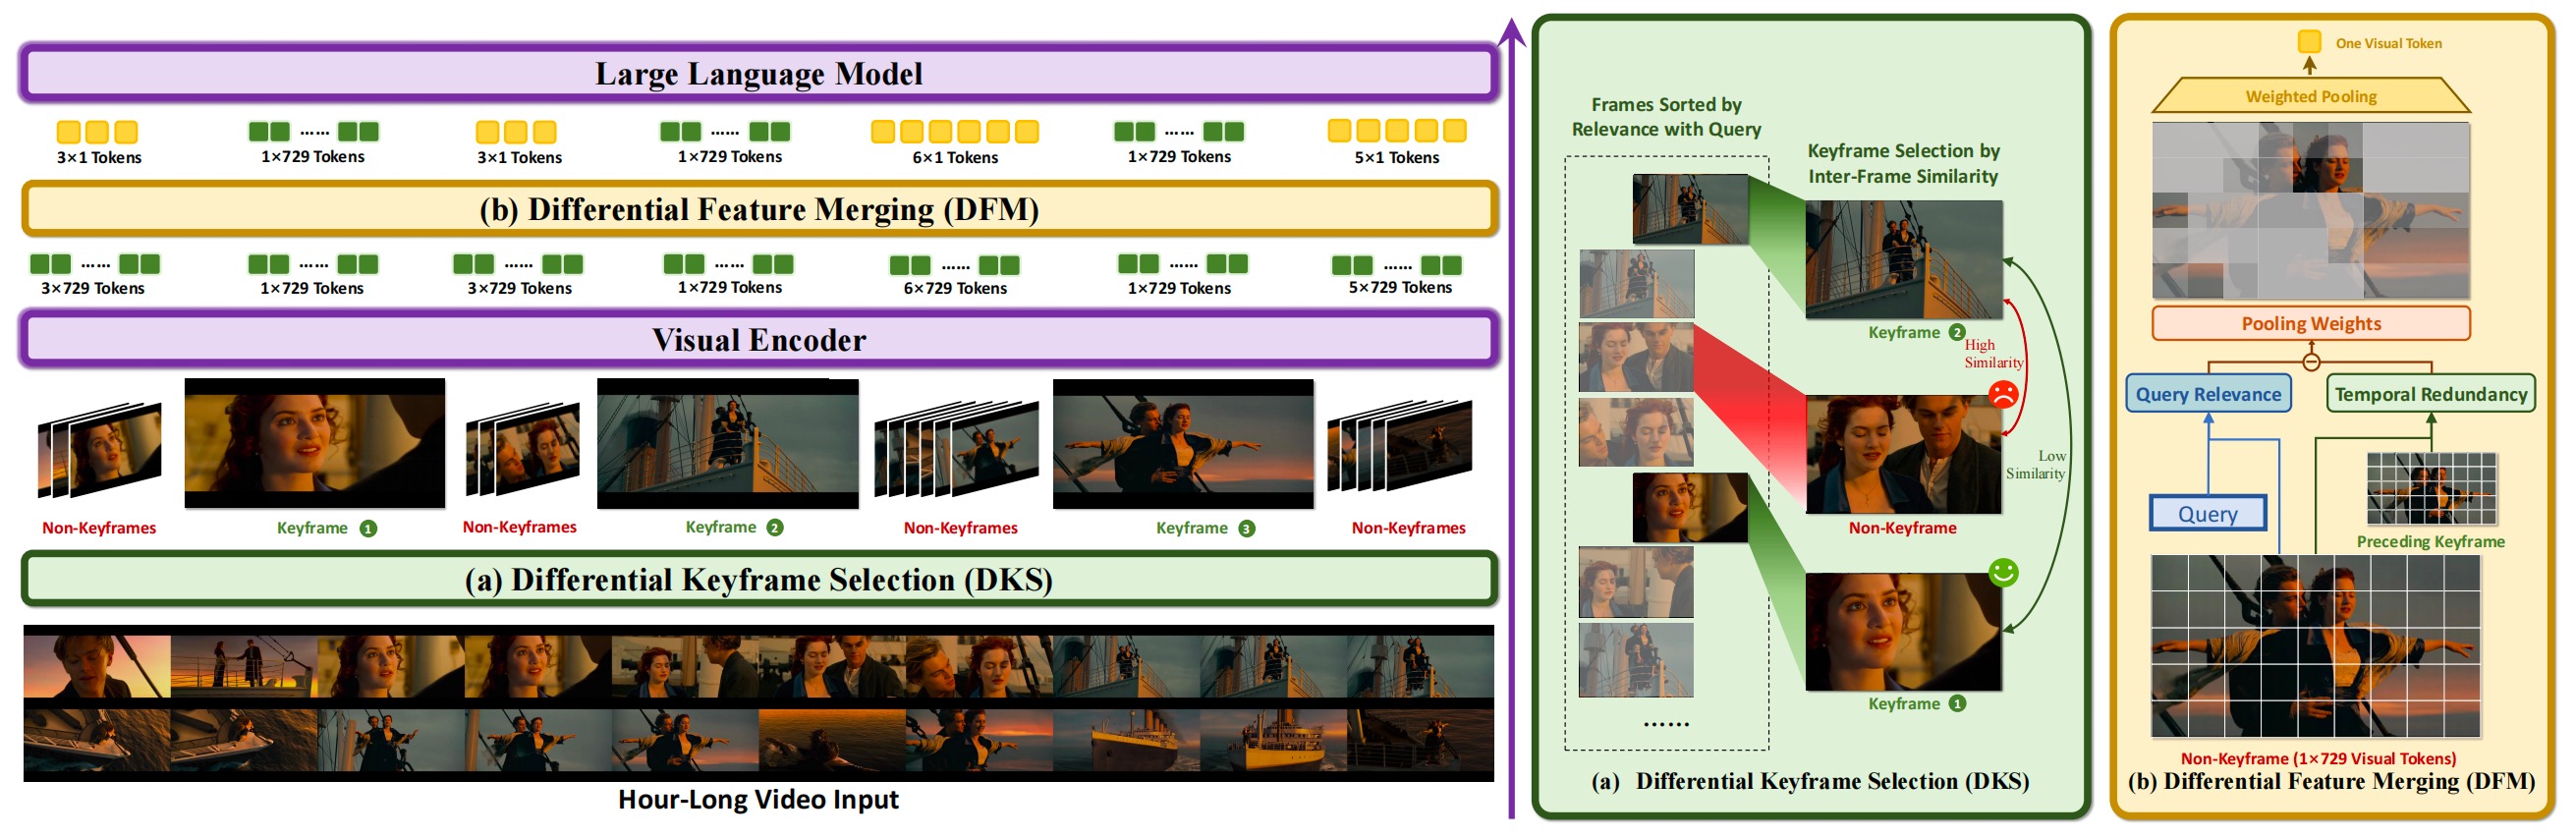Screen dimensions: 2576x837
Task: Open the large gridded Non-Keyframe image
Action: click(2315, 646)
